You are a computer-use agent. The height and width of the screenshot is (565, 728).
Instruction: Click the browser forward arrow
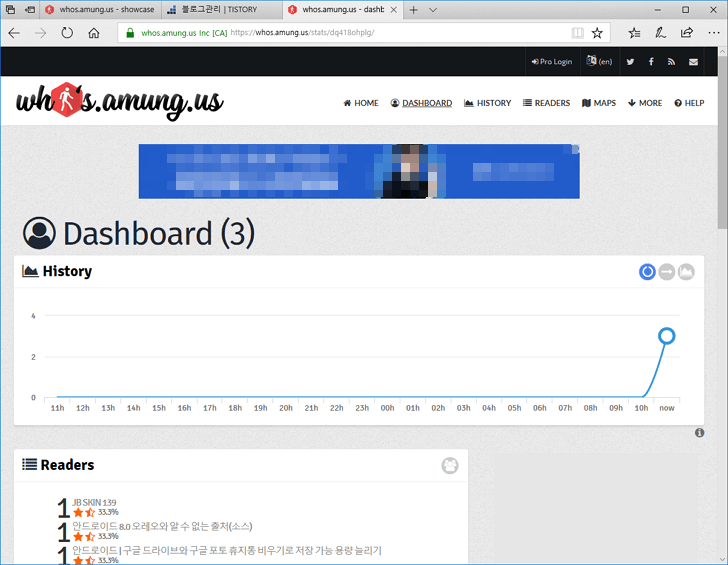pos(40,33)
